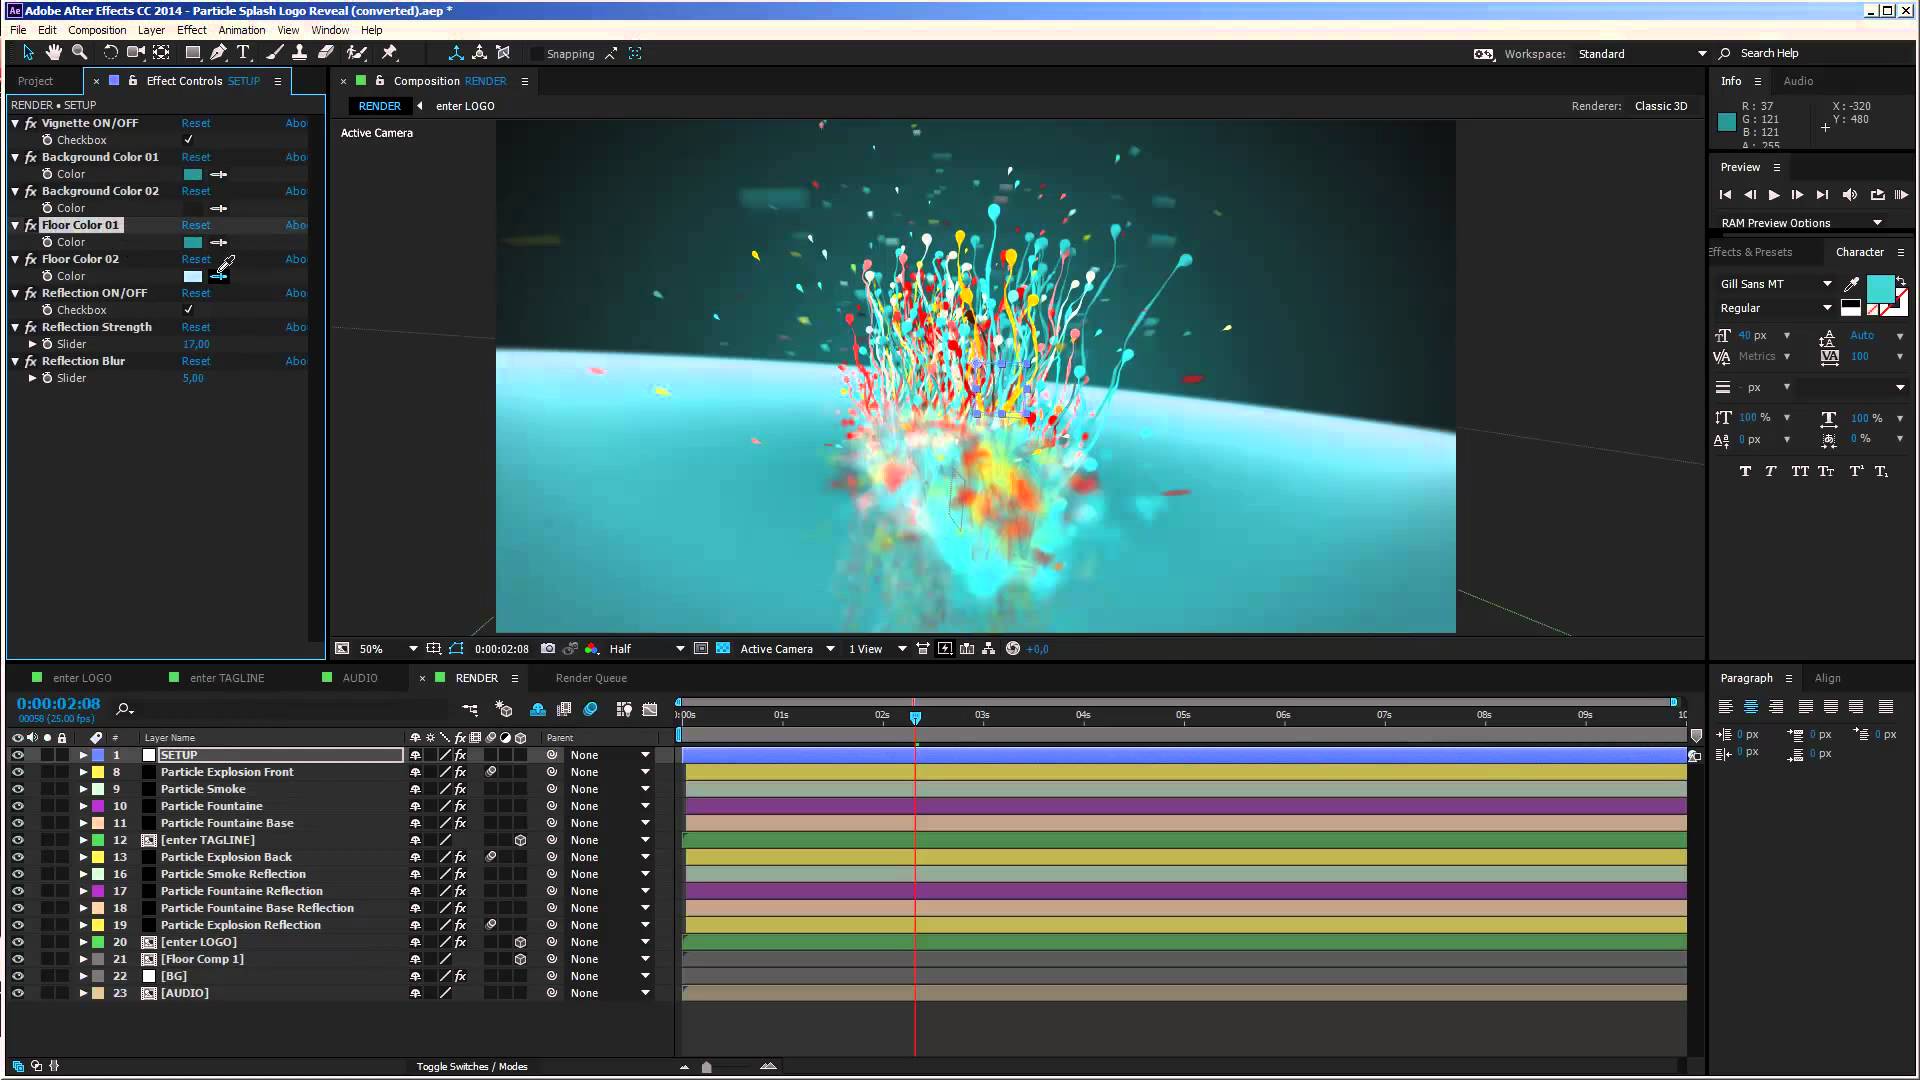Screen dimensions: 1920x1080
Task: Mute audio in Preview panel
Action: coord(1850,195)
